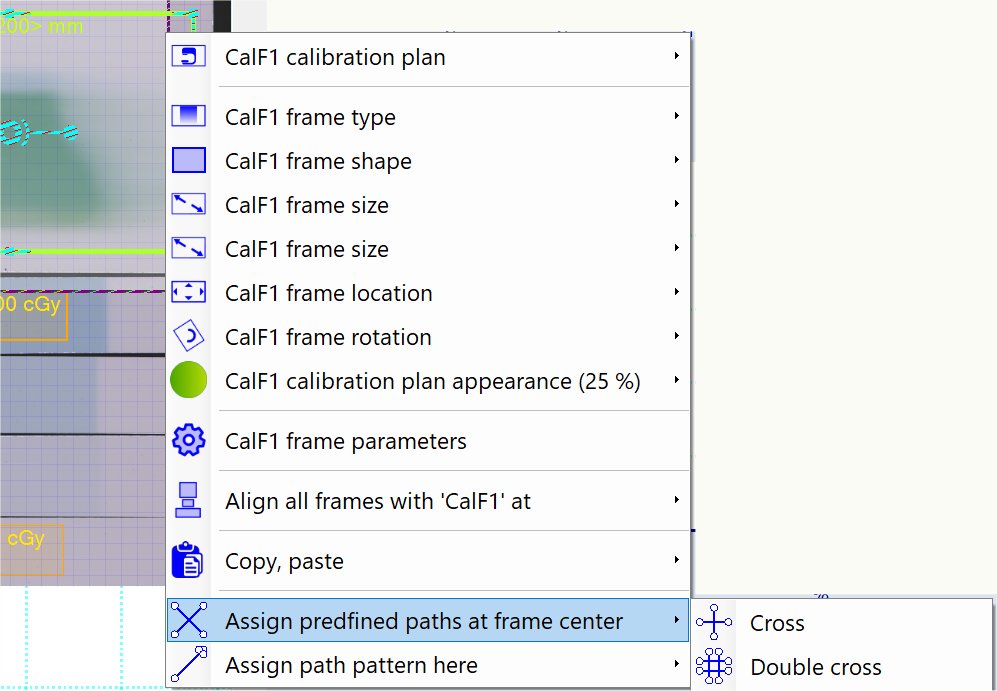Select Align all frames with 'CalF1' at
This screenshot has height=691, width=997.
click(378, 501)
